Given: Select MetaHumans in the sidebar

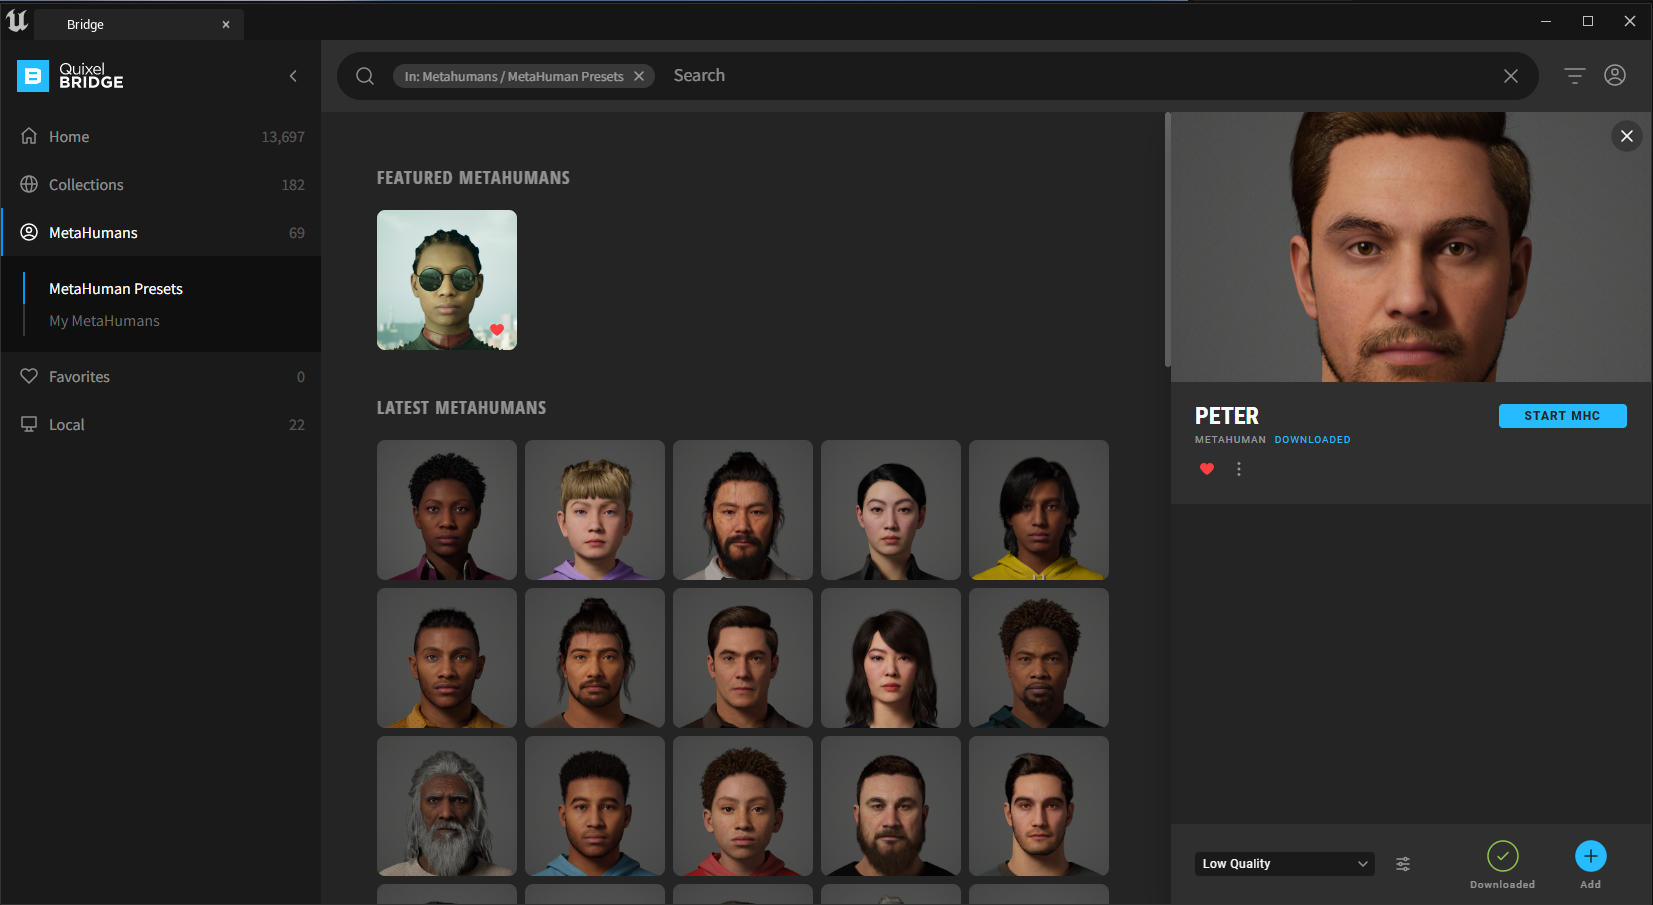Looking at the screenshot, I should click(x=162, y=233).
